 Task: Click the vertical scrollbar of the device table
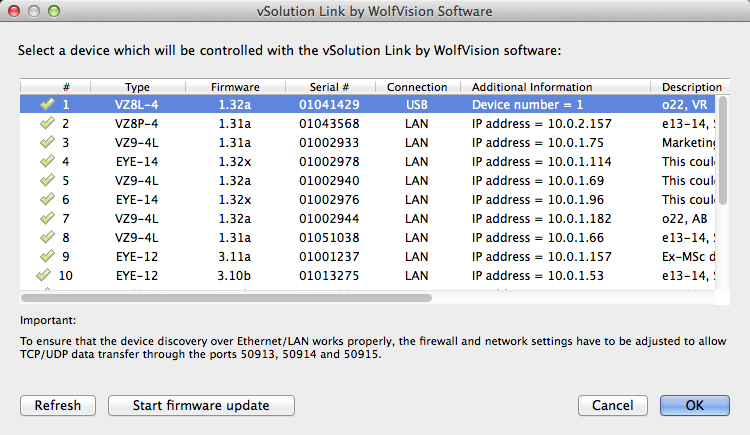click(723, 150)
